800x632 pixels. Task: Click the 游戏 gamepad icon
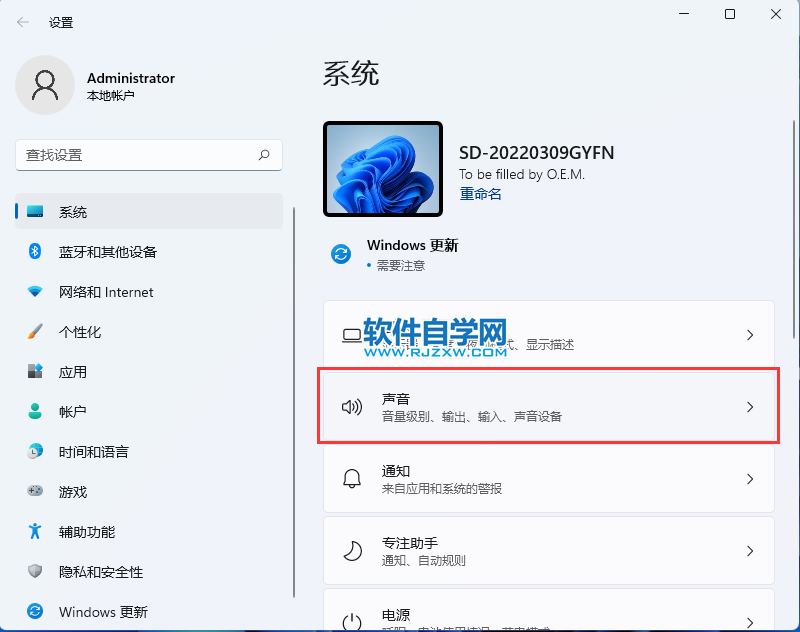click(x=35, y=491)
